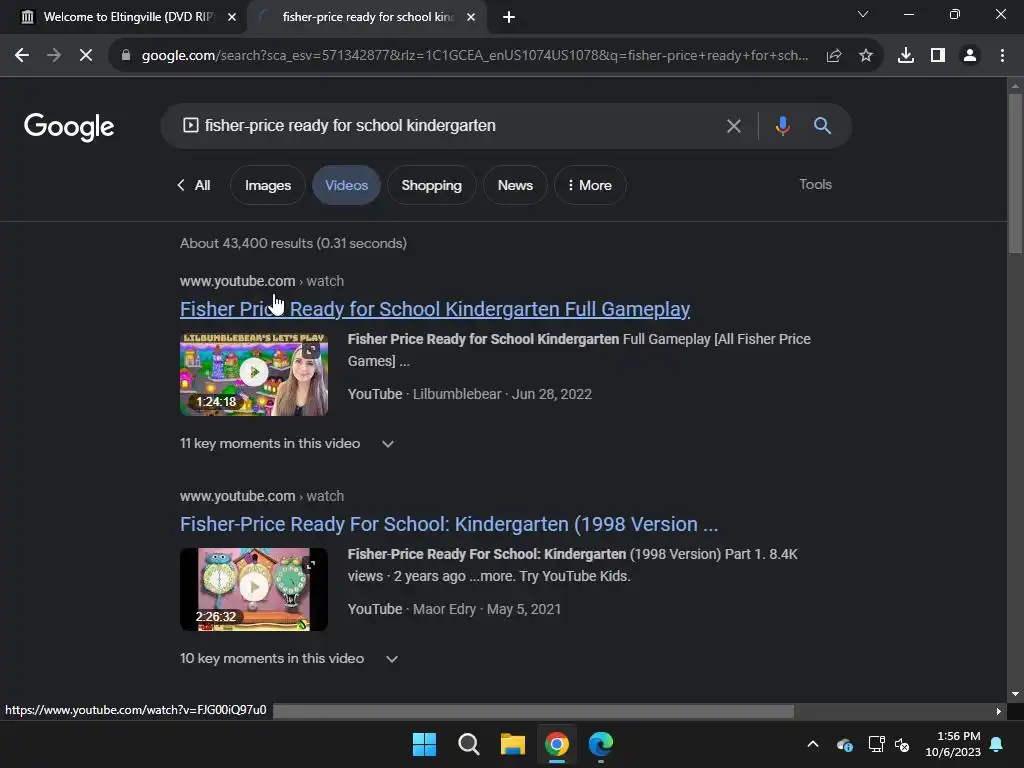Show News results
This screenshot has height=768, width=1024.
coord(515,185)
